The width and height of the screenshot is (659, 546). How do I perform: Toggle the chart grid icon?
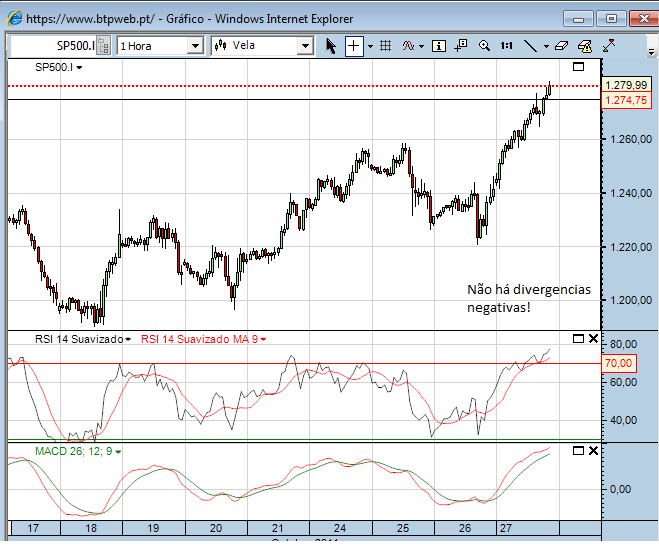(385, 45)
